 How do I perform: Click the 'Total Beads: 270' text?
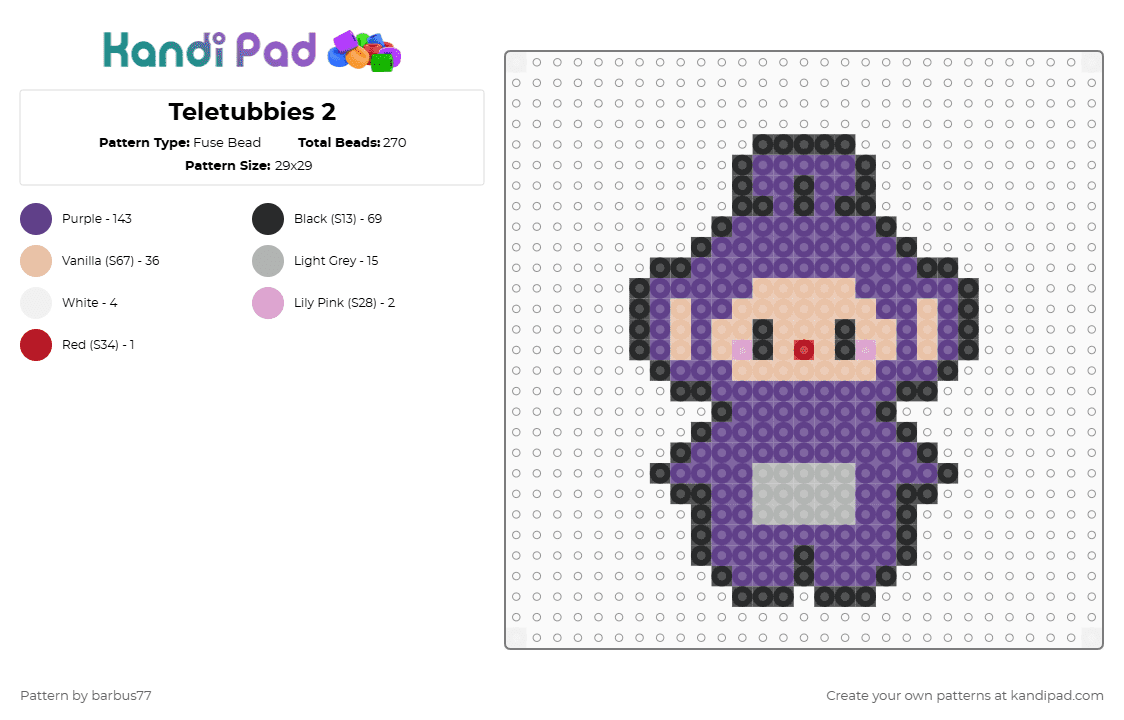point(352,143)
